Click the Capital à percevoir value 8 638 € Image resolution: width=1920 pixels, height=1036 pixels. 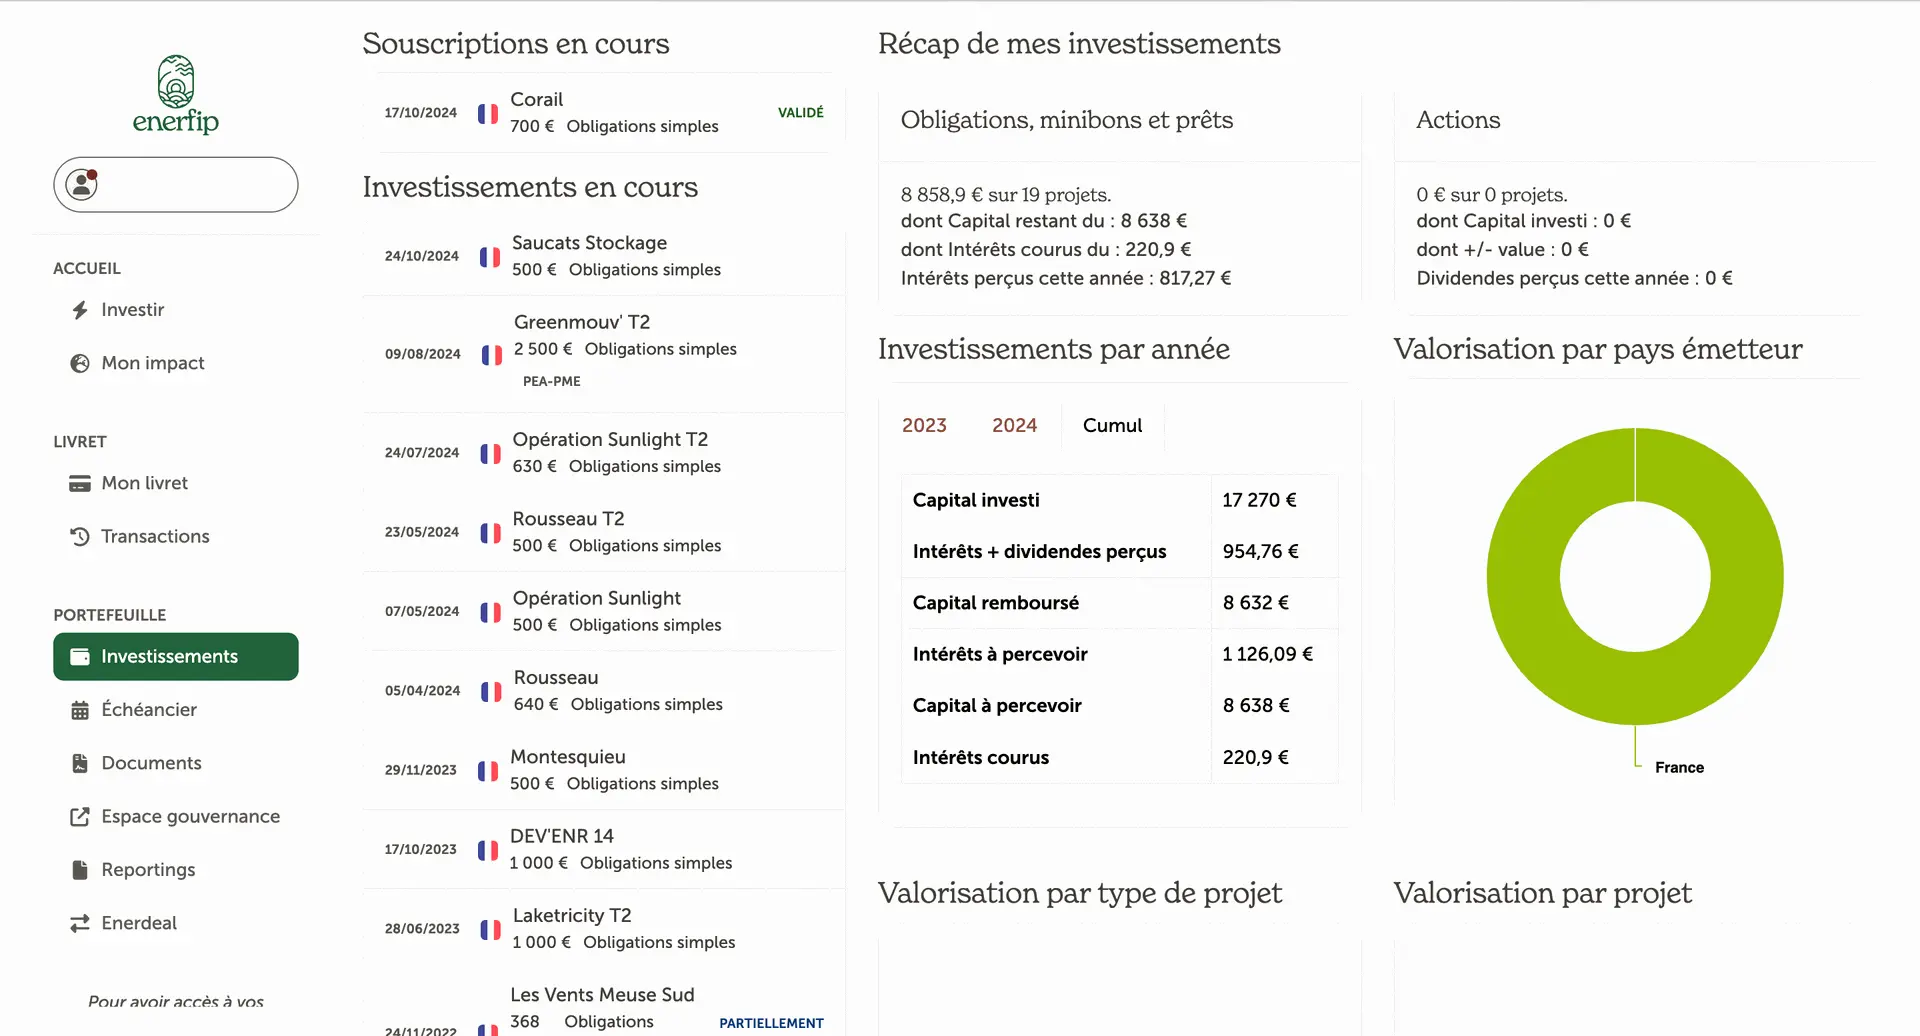1256,705
